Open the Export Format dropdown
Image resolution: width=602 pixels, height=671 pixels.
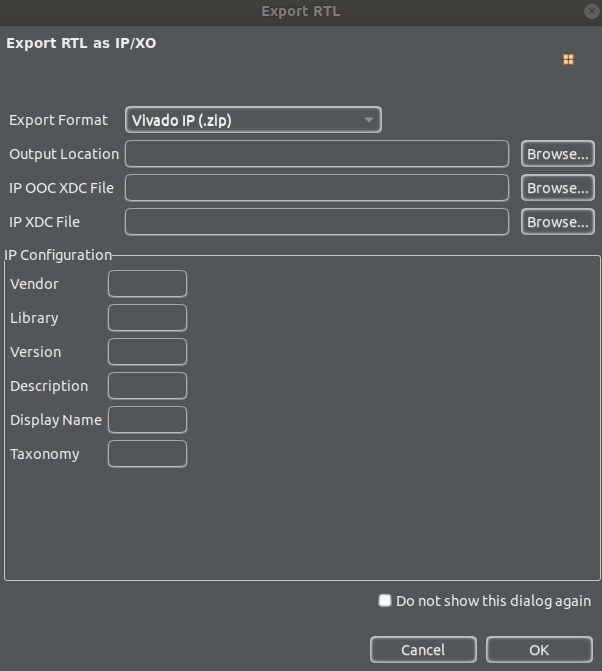coord(253,120)
